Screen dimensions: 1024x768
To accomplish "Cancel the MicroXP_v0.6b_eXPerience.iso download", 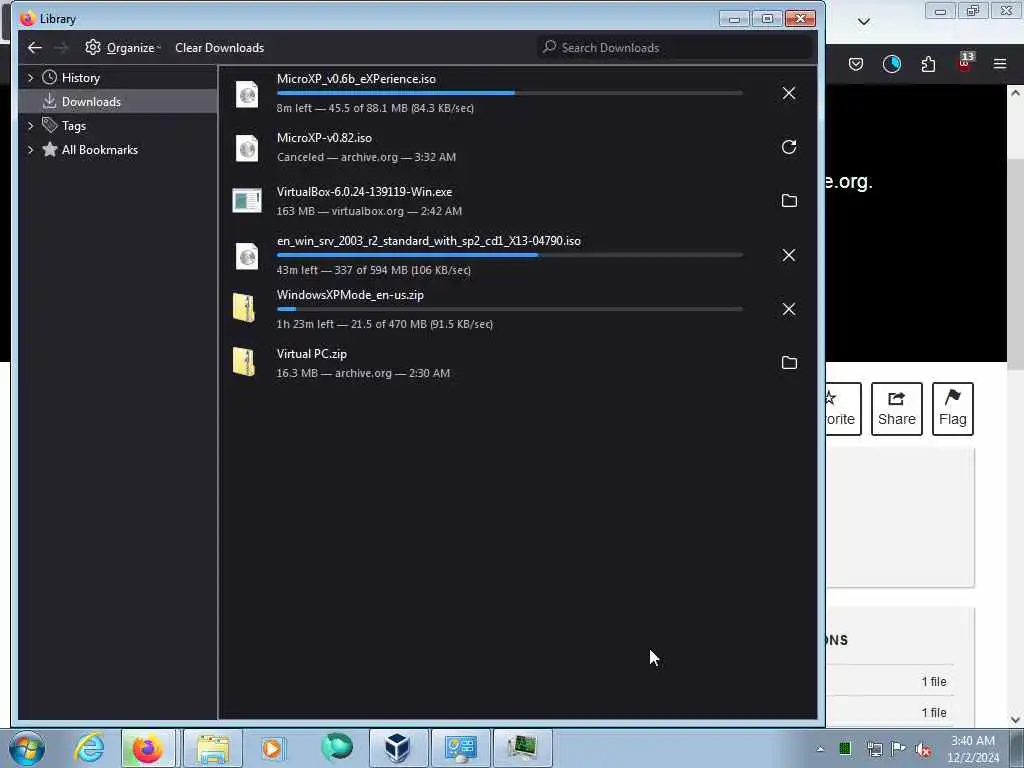I will pos(789,93).
